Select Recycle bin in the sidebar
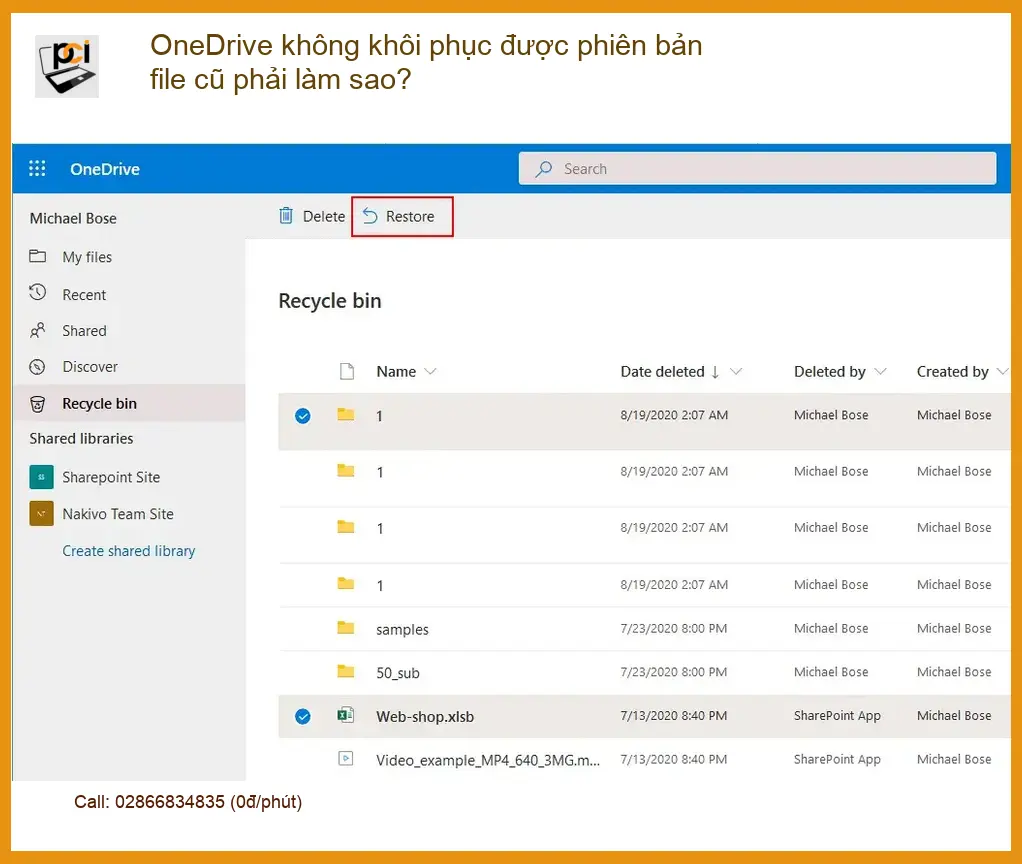 [x=129, y=403]
